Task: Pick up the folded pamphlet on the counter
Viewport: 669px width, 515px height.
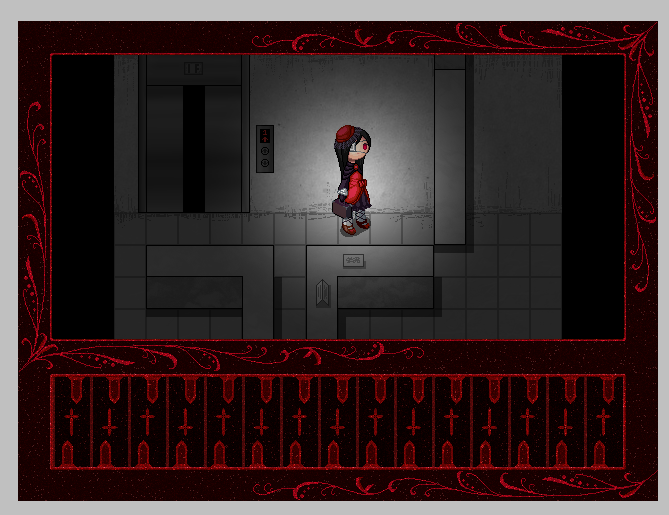Action: (323, 293)
